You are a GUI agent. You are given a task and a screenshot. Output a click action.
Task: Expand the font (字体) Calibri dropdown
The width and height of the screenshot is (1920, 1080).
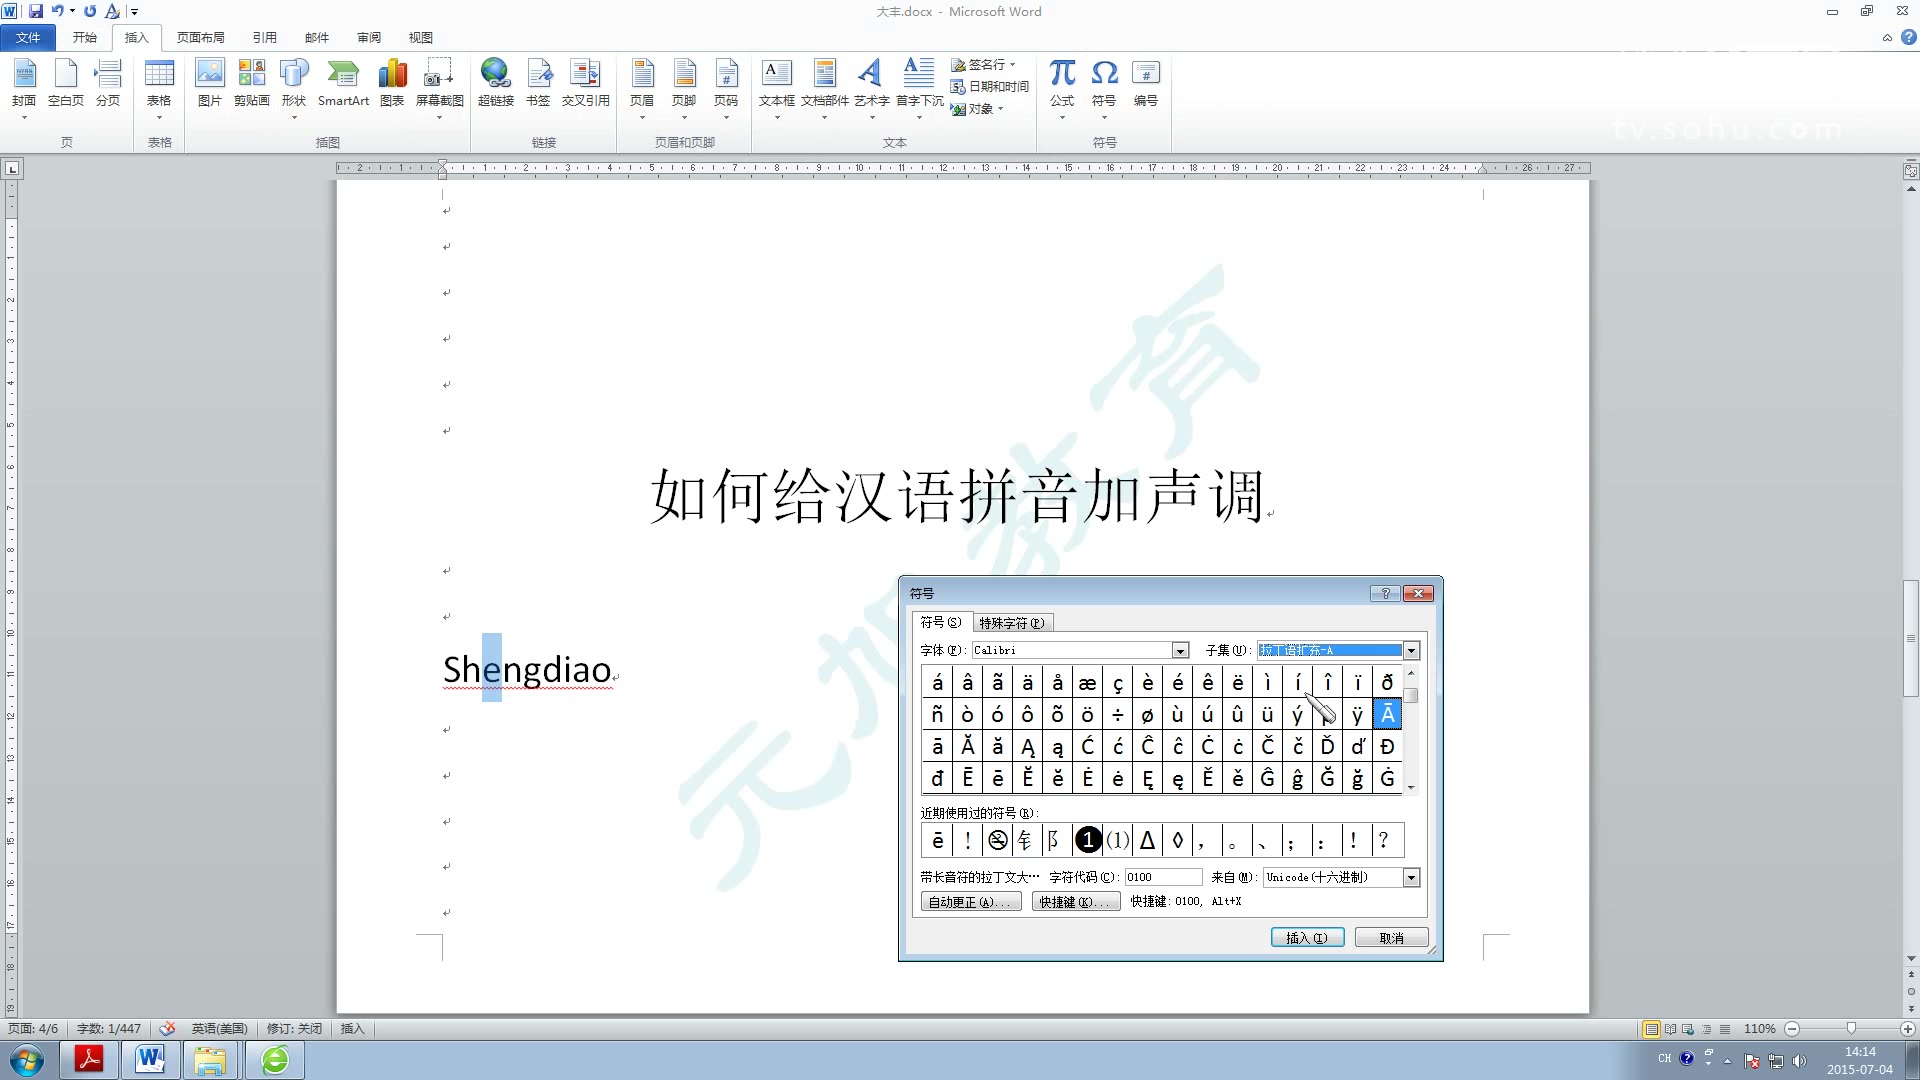tap(1180, 651)
